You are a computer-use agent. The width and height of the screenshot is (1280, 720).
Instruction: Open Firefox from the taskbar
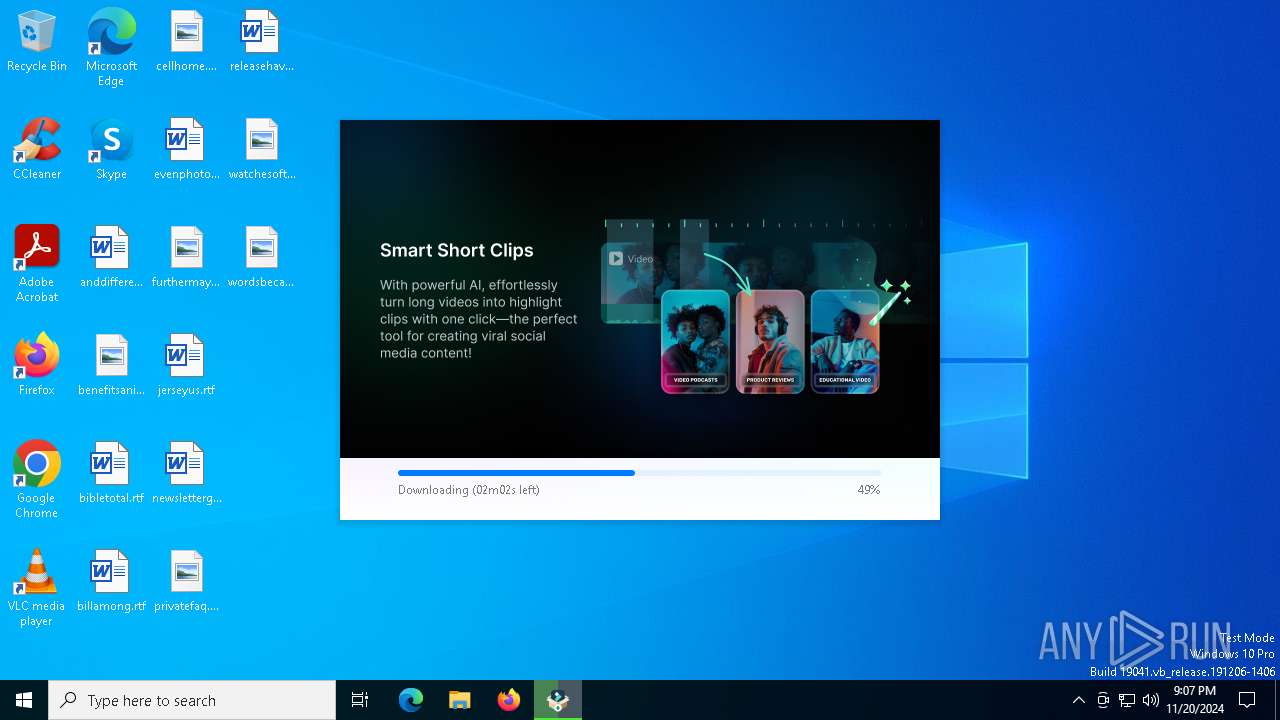tap(509, 700)
